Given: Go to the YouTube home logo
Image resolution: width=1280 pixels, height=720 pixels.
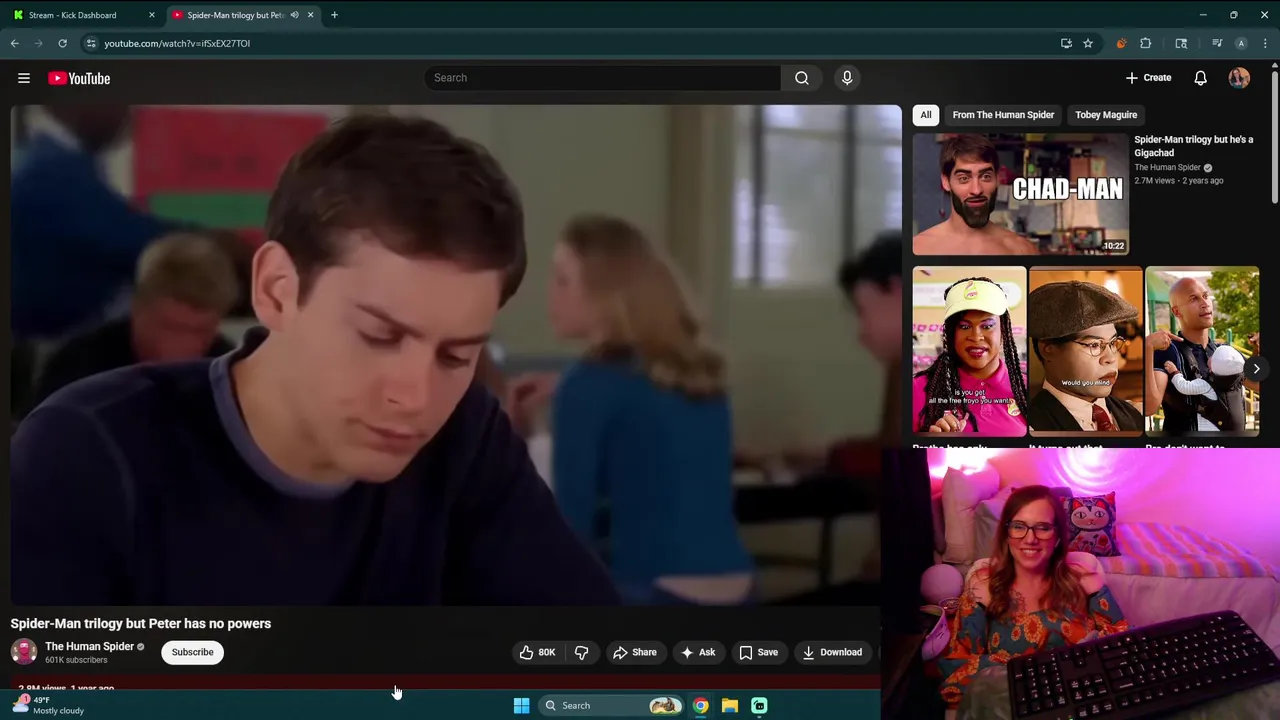Looking at the screenshot, I should pyautogui.click(x=79, y=78).
